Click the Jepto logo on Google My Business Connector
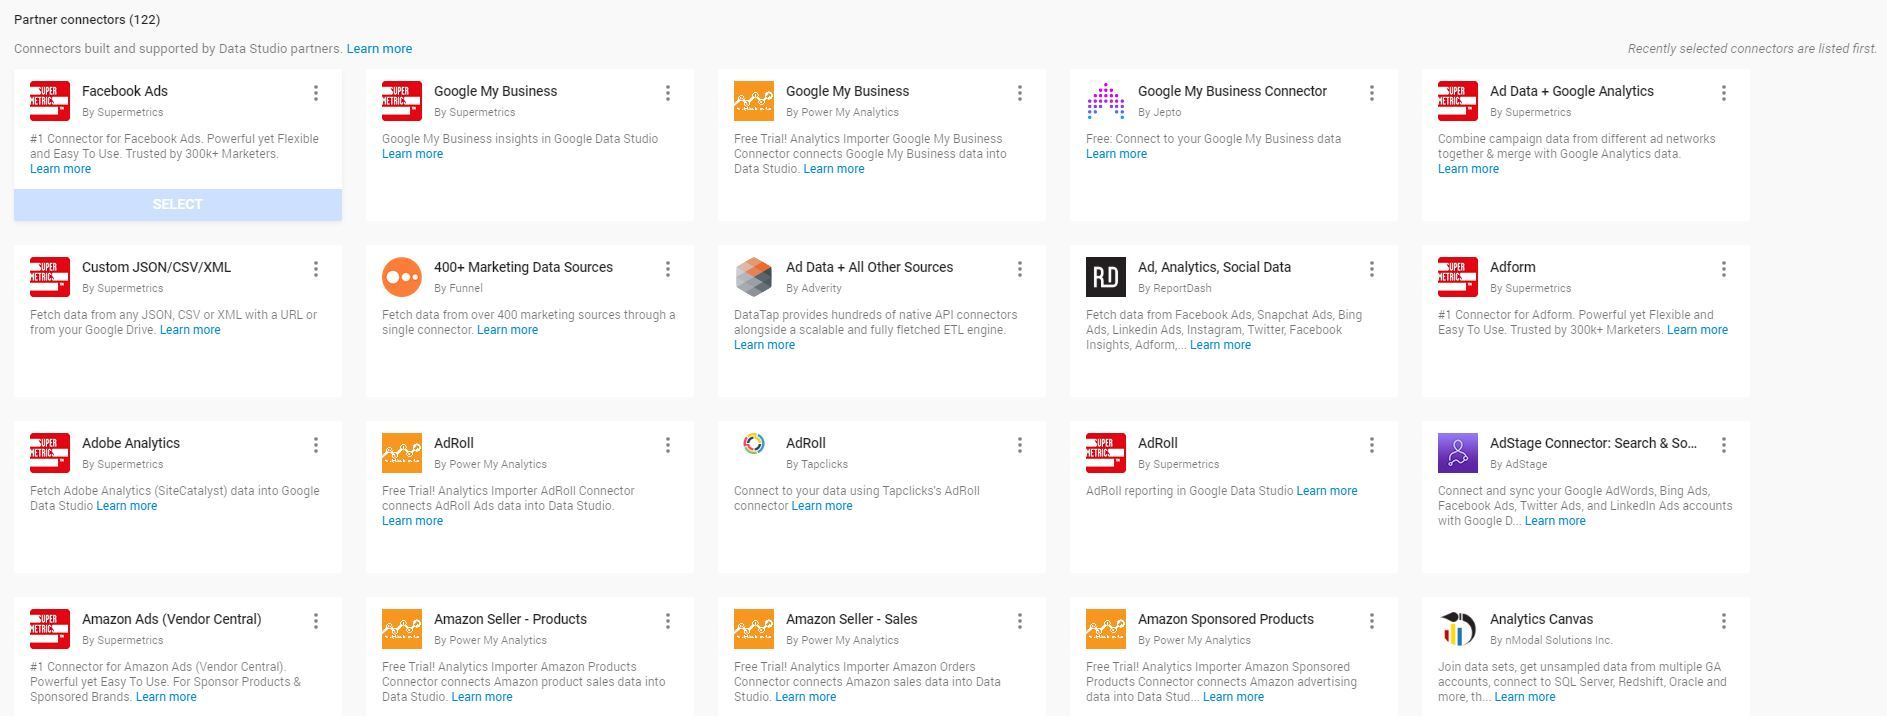1887x716 pixels. (1106, 101)
